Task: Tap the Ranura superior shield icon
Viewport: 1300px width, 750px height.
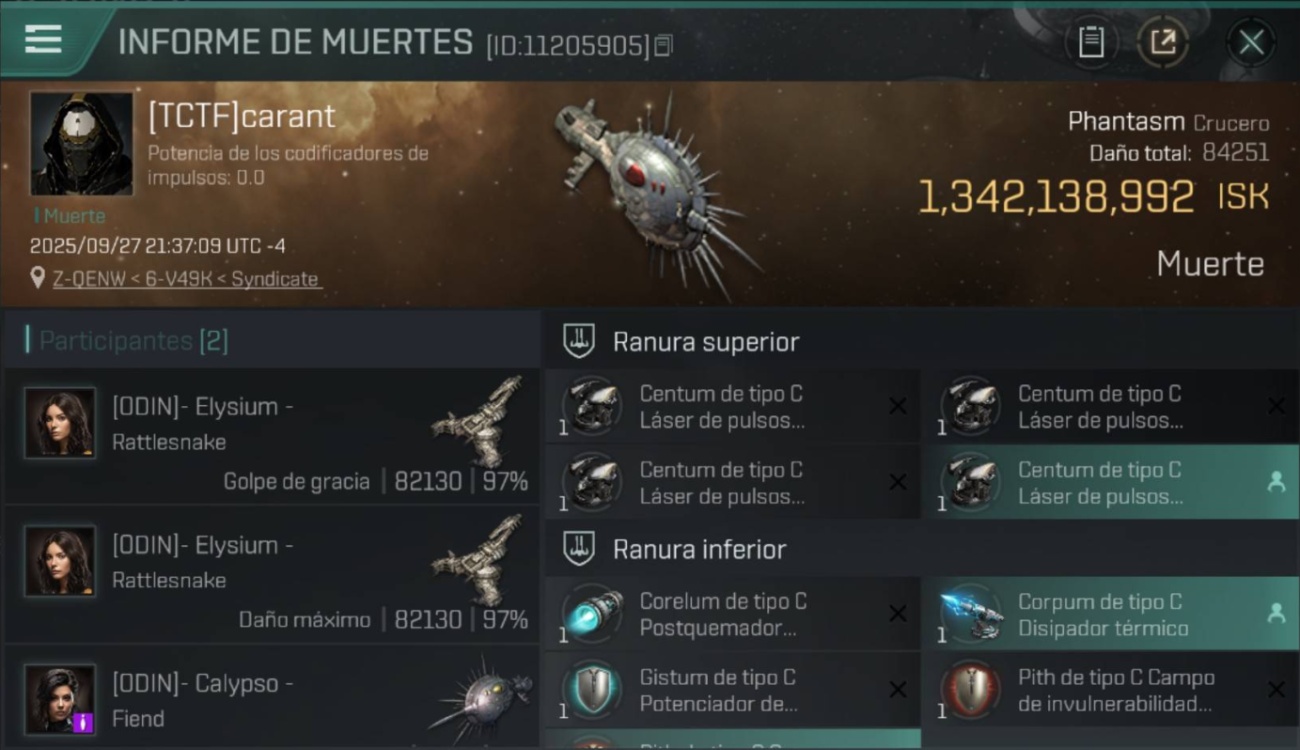Action: pyautogui.click(x=579, y=341)
